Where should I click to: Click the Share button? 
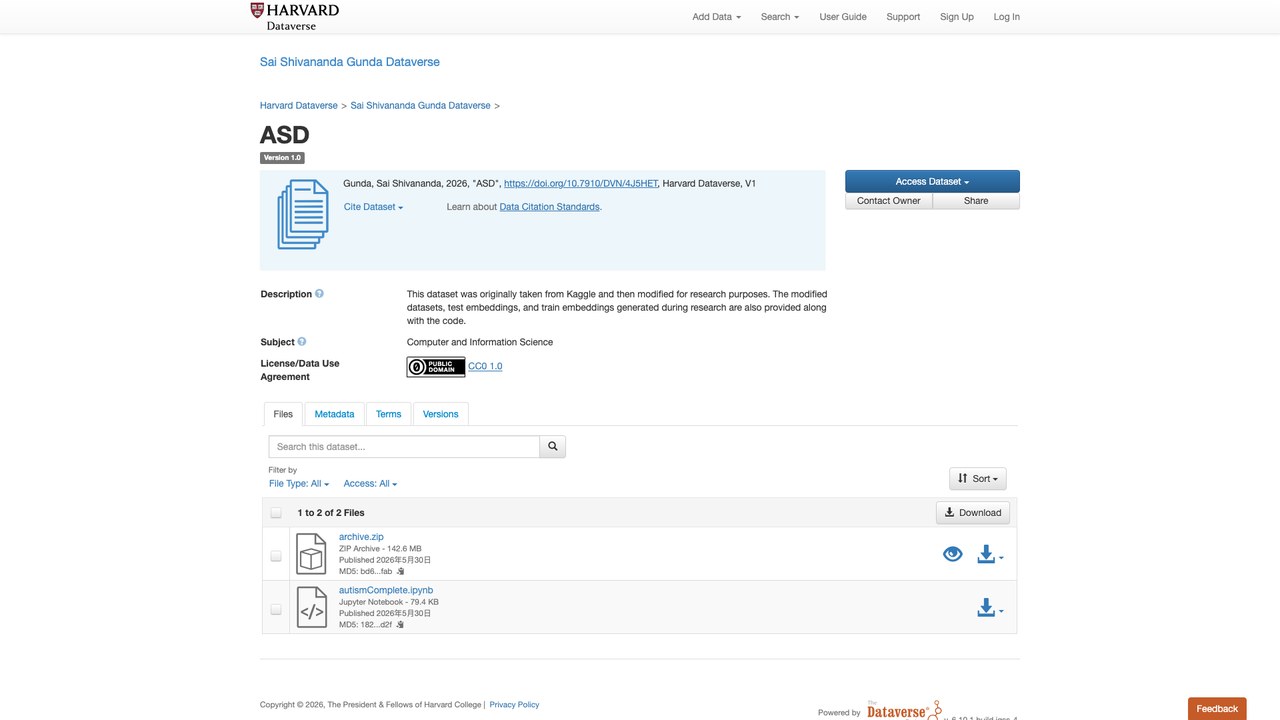[976, 201]
